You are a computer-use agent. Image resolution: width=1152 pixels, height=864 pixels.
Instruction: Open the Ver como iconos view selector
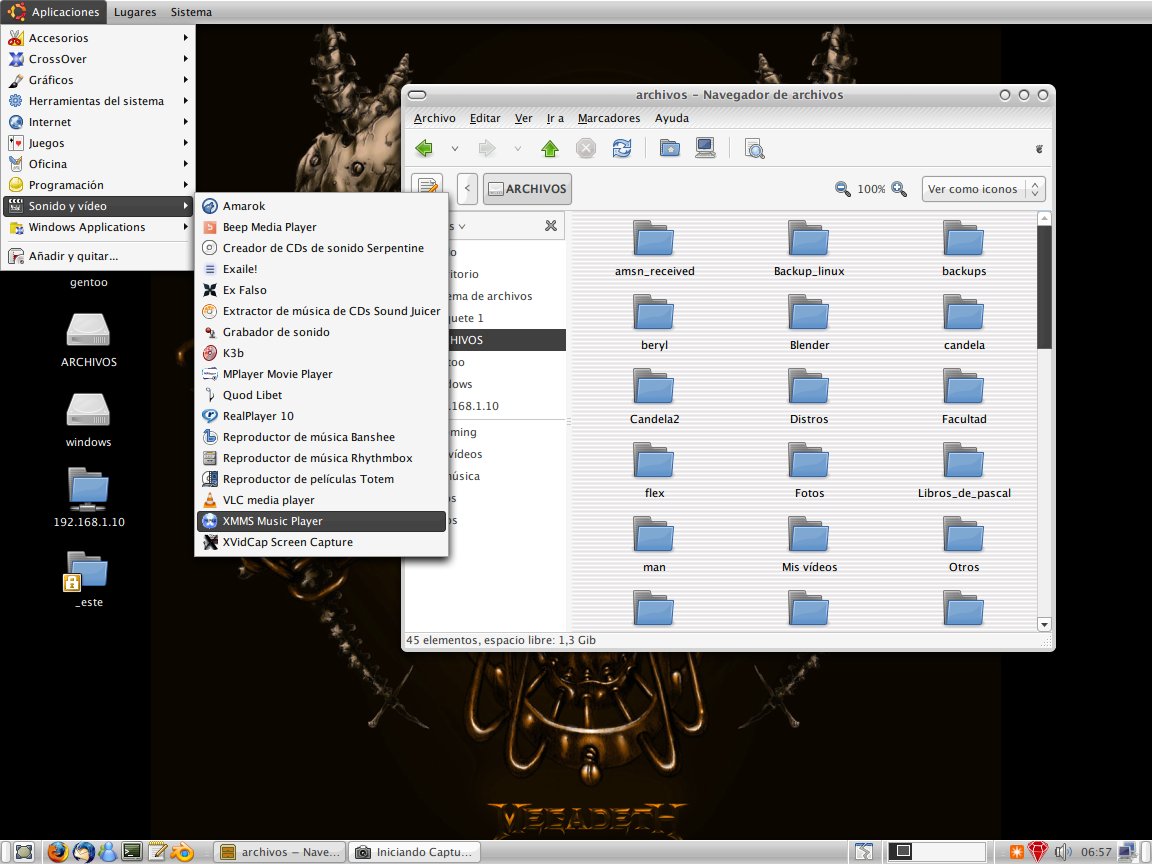(983, 189)
